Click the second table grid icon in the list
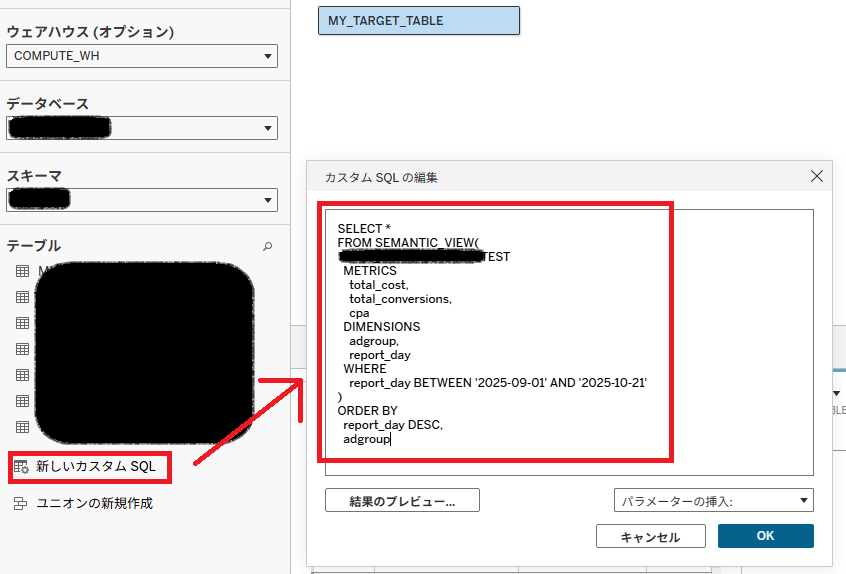The width and height of the screenshot is (846, 574). pos(22,297)
